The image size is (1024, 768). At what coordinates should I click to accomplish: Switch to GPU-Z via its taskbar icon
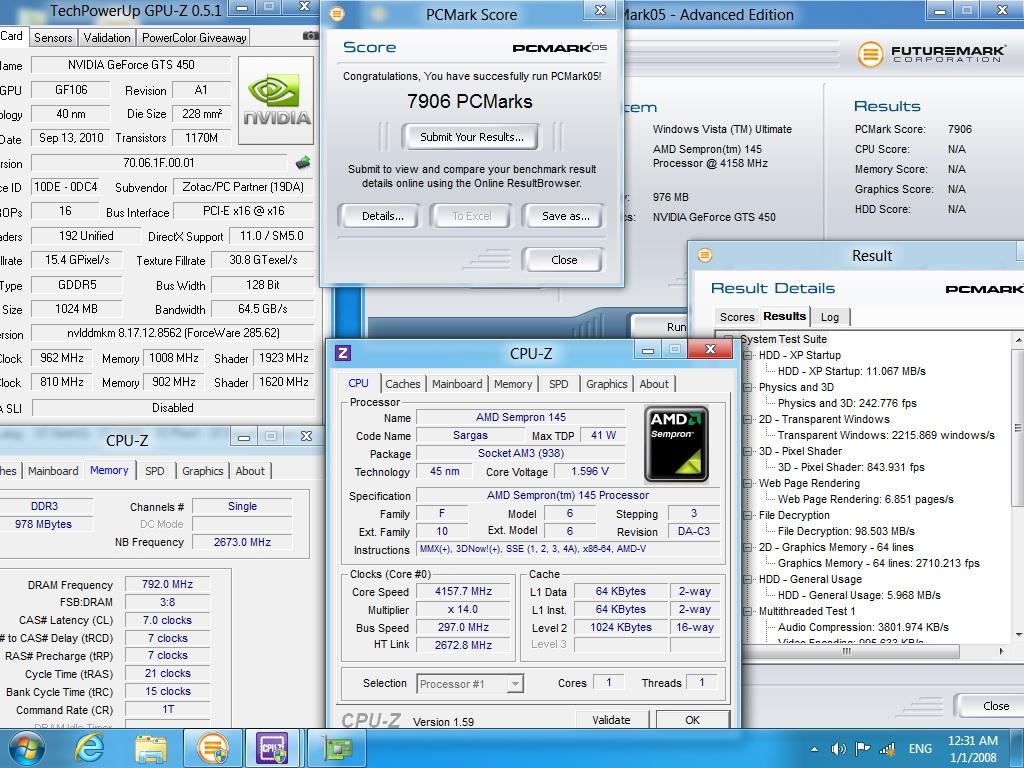pyautogui.click(x=337, y=748)
